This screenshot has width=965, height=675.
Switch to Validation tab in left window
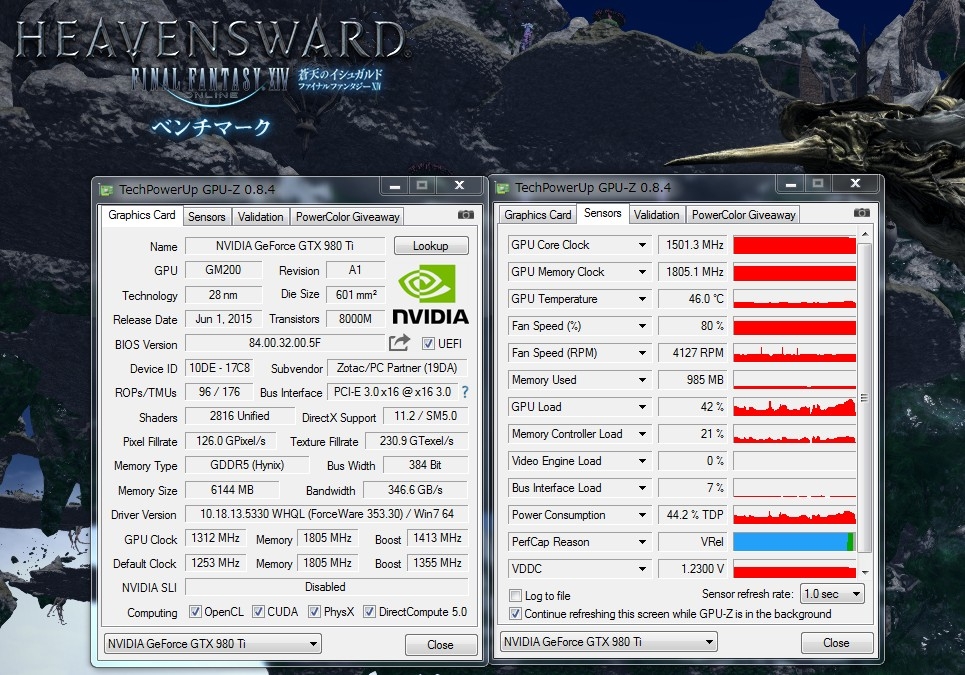tap(260, 217)
